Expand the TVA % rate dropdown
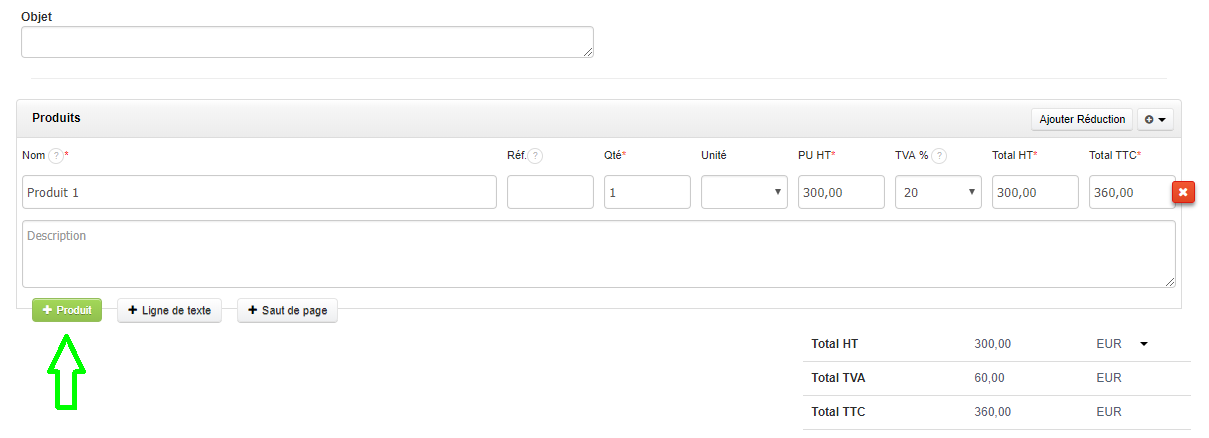The height and width of the screenshot is (438, 1209). point(938,192)
